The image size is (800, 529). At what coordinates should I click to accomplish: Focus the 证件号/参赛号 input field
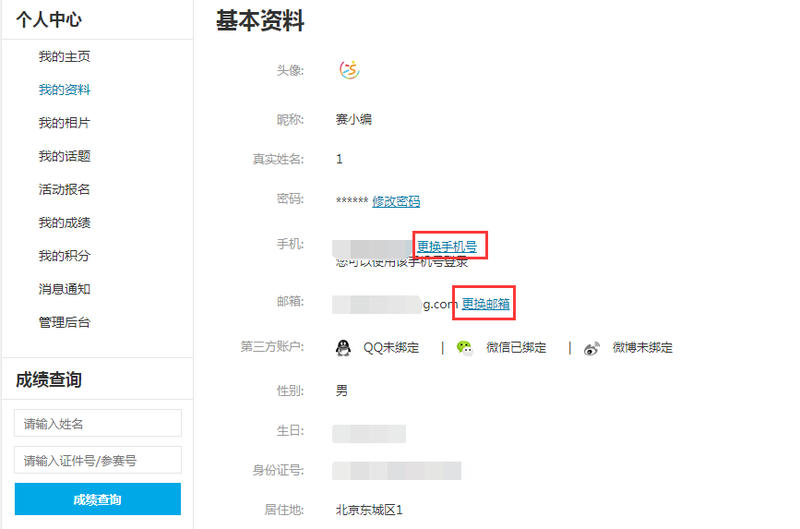coord(98,460)
